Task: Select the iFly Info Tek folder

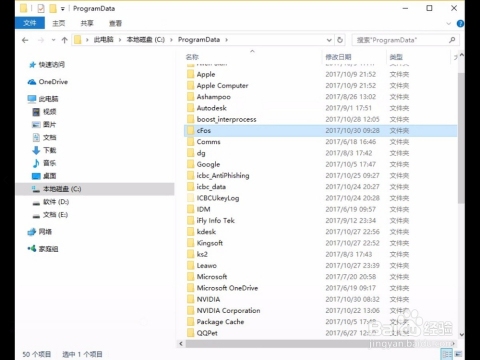Action: [215, 220]
